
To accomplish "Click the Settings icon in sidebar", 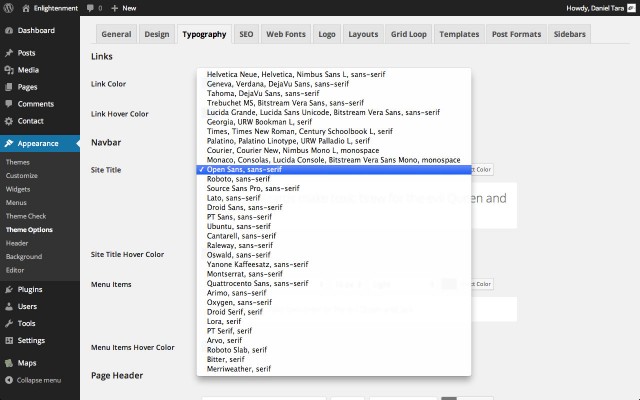I will click(x=9, y=341).
